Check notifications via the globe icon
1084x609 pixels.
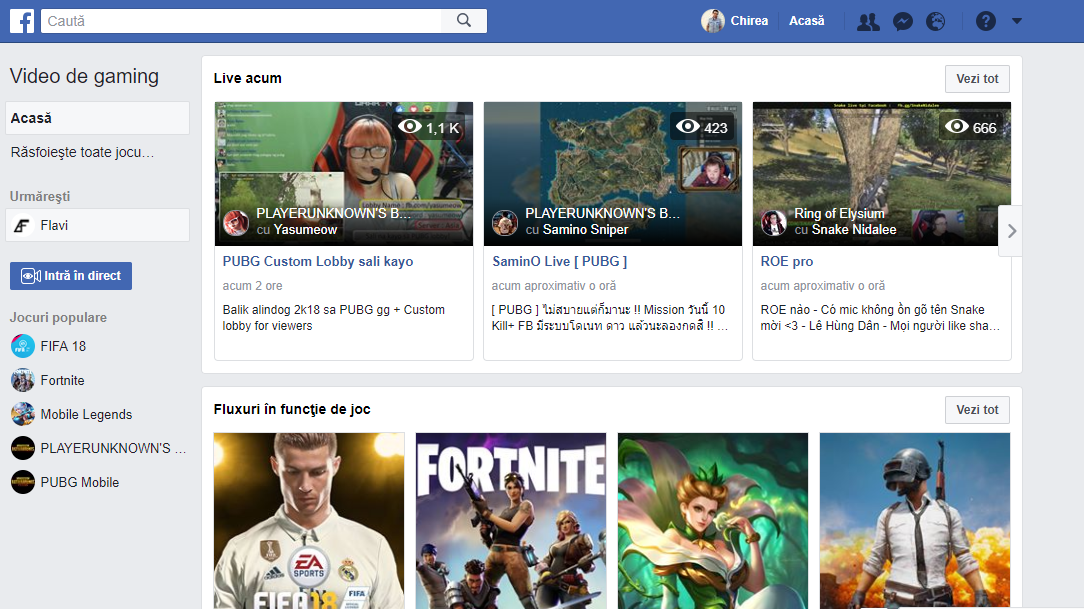pos(937,20)
